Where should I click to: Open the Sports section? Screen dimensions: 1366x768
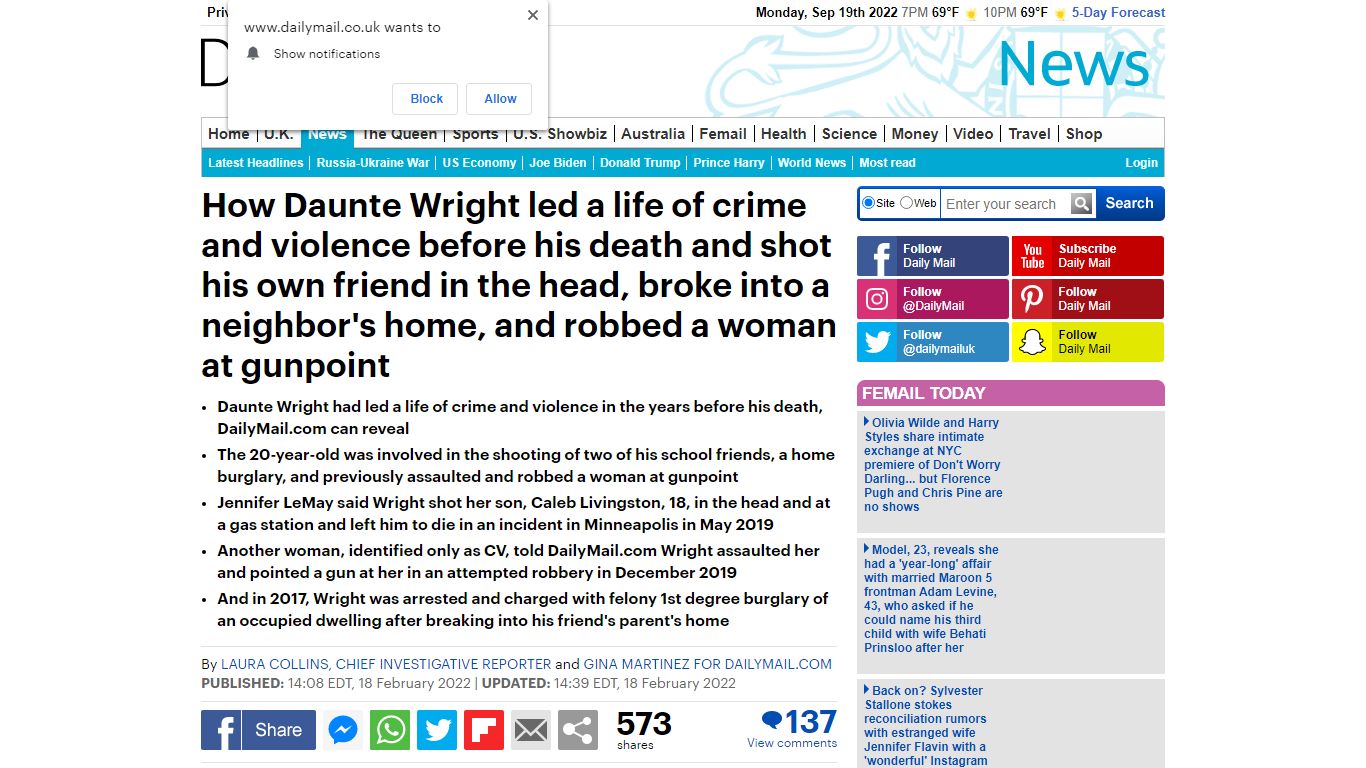475,134
